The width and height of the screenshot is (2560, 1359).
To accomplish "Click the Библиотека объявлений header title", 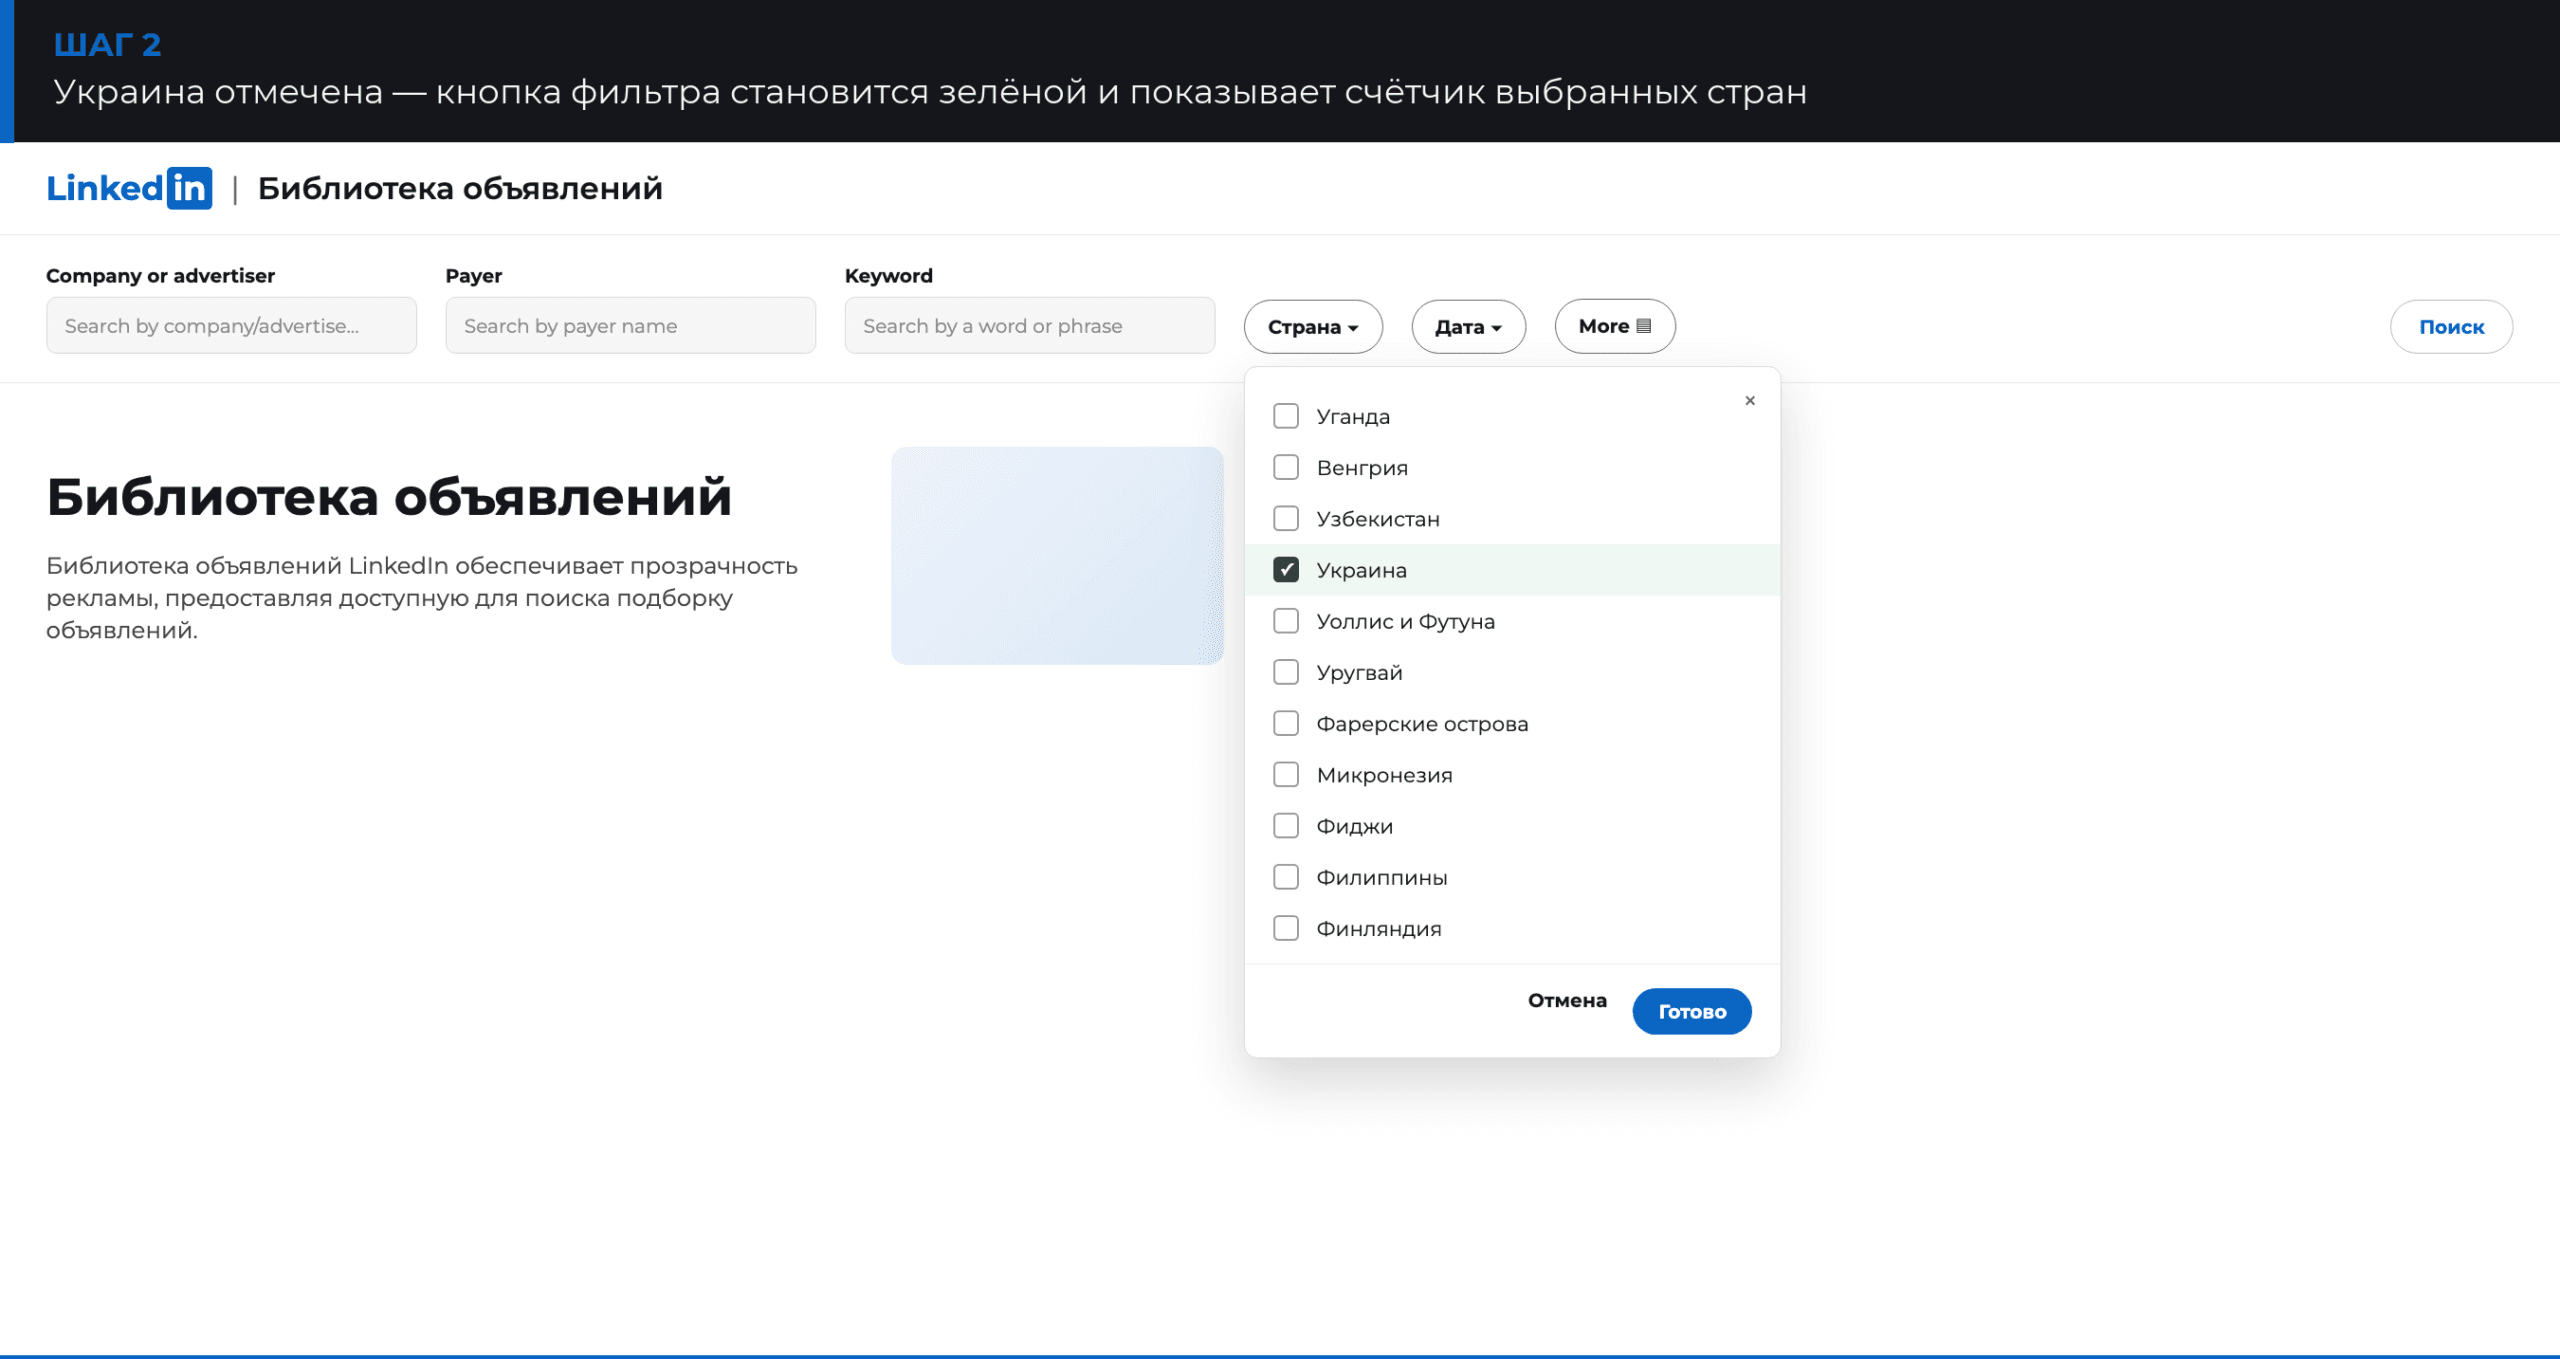I will click(x=460, y=188).
